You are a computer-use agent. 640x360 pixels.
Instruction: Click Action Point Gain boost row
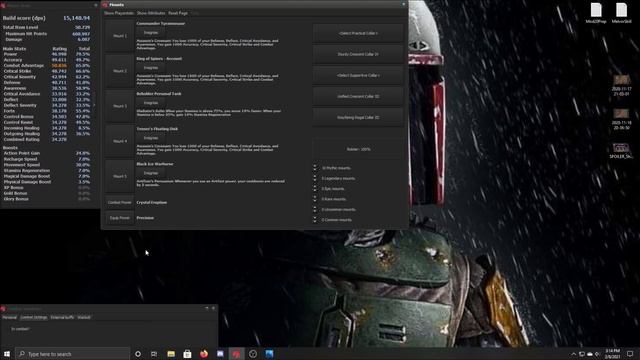click(x=47, y=153)
